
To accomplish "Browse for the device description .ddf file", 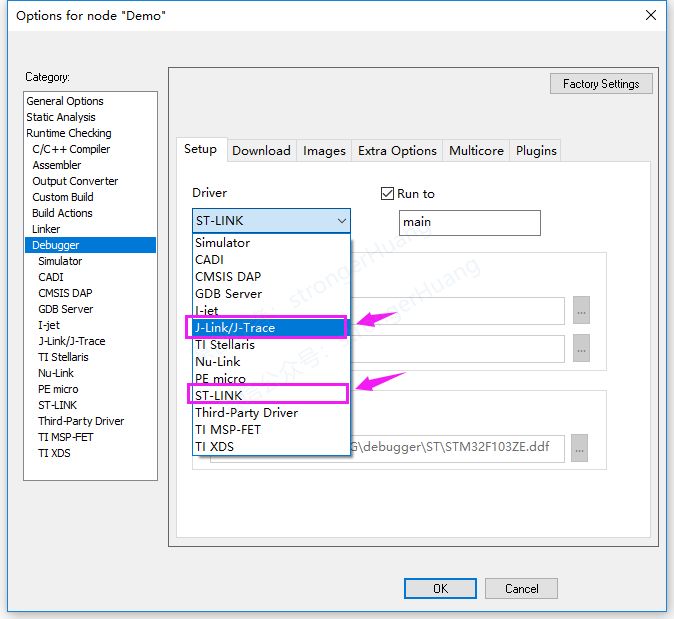I will coord(579,448).
